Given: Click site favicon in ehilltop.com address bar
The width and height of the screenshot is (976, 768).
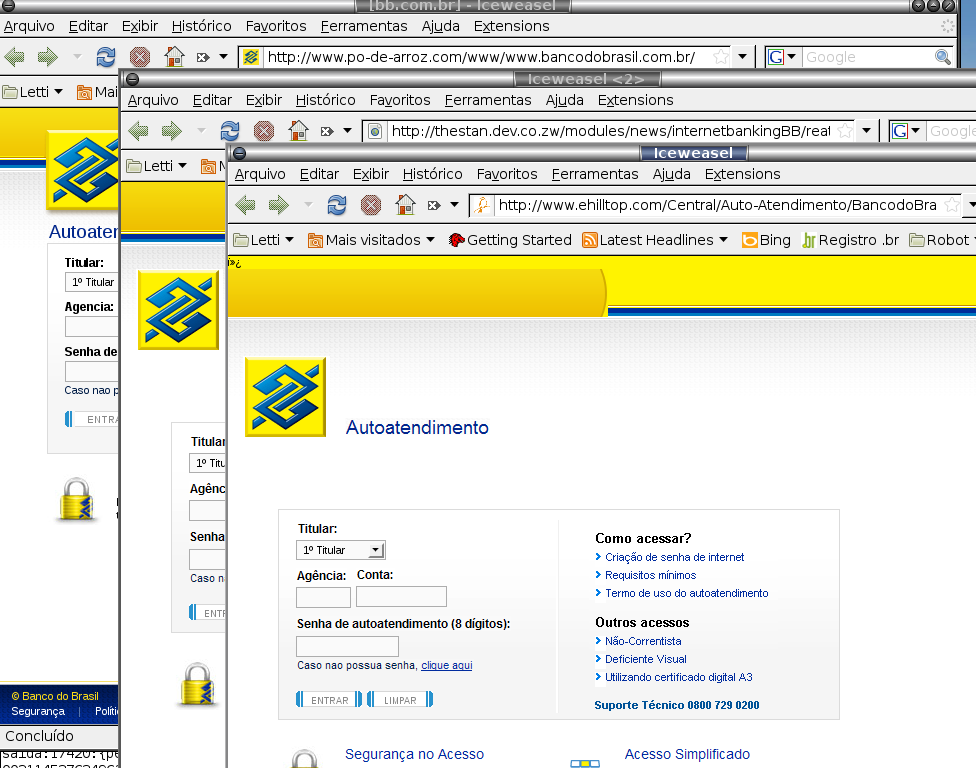Looking at the screenshot, I should (481, 205).
